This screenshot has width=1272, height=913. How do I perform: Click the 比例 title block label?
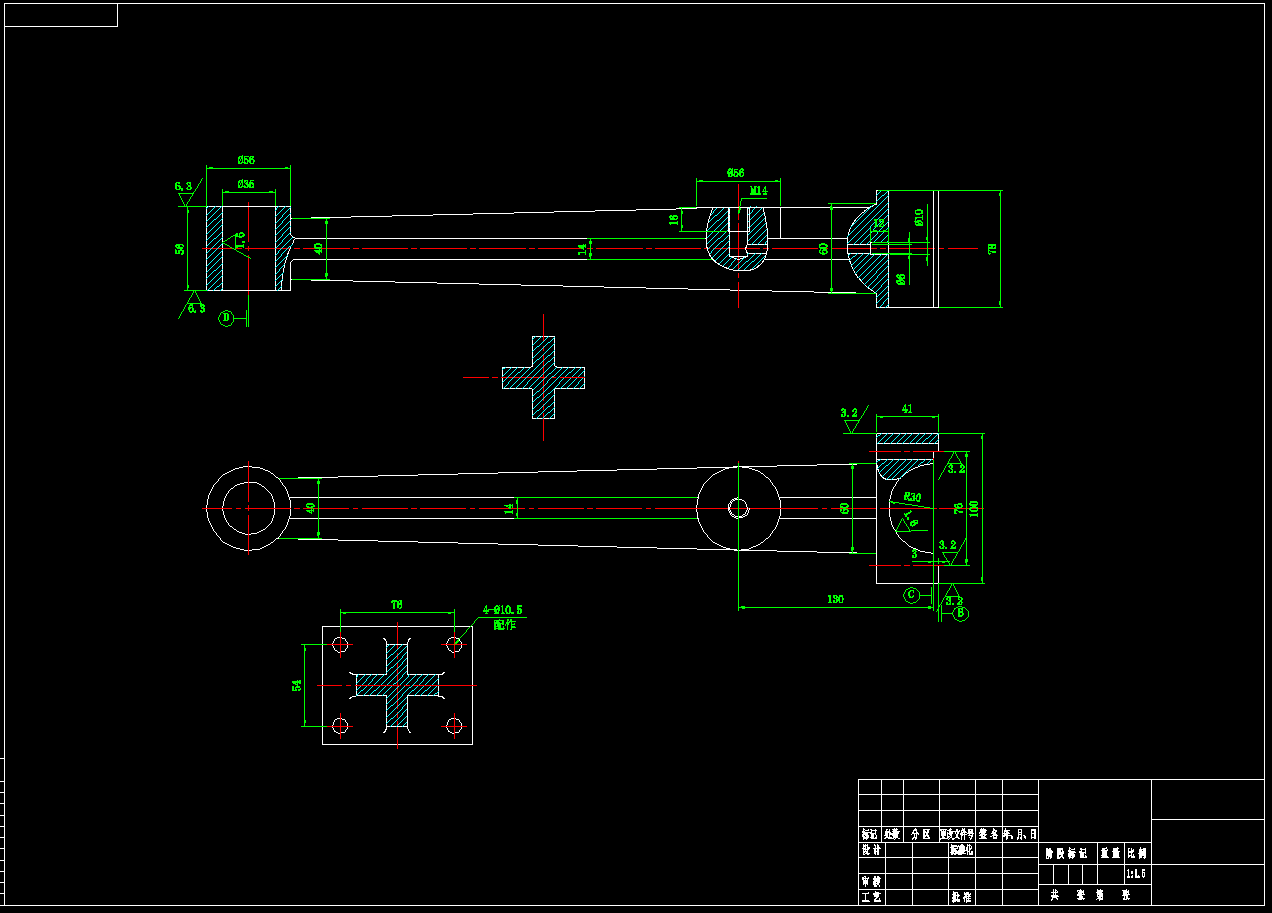1138,854
